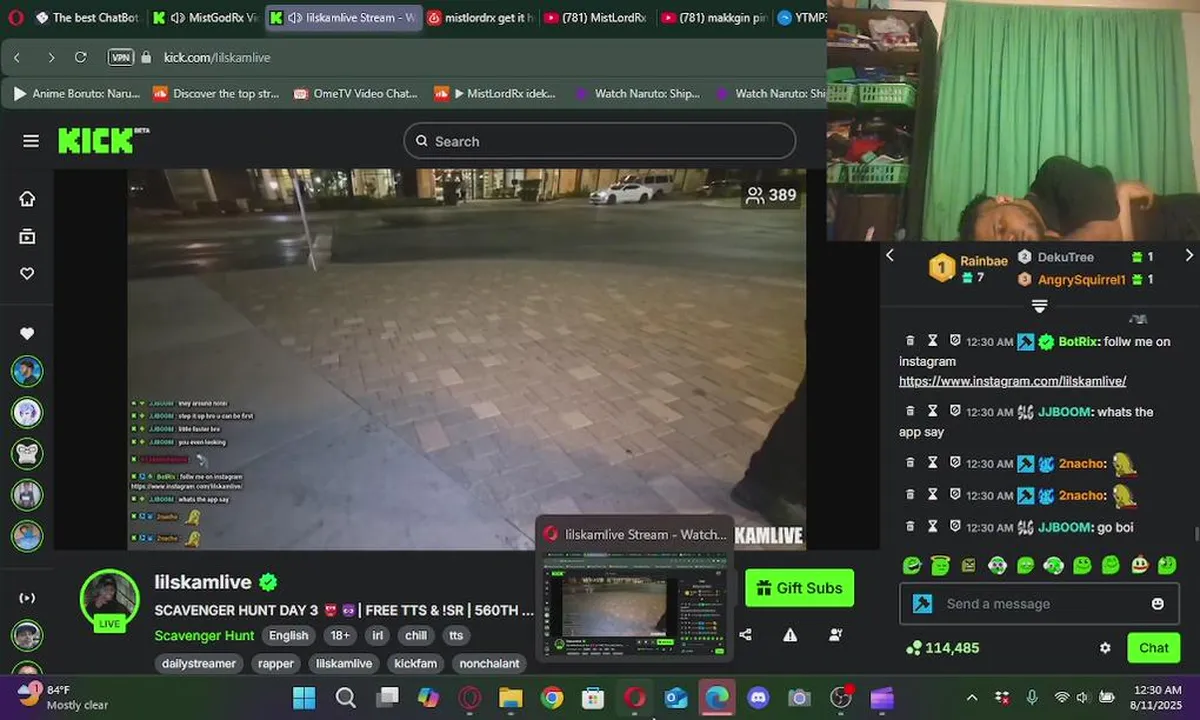
Task: Open the Kick hamburger sidebar menu
Action: tap(31, 141)
